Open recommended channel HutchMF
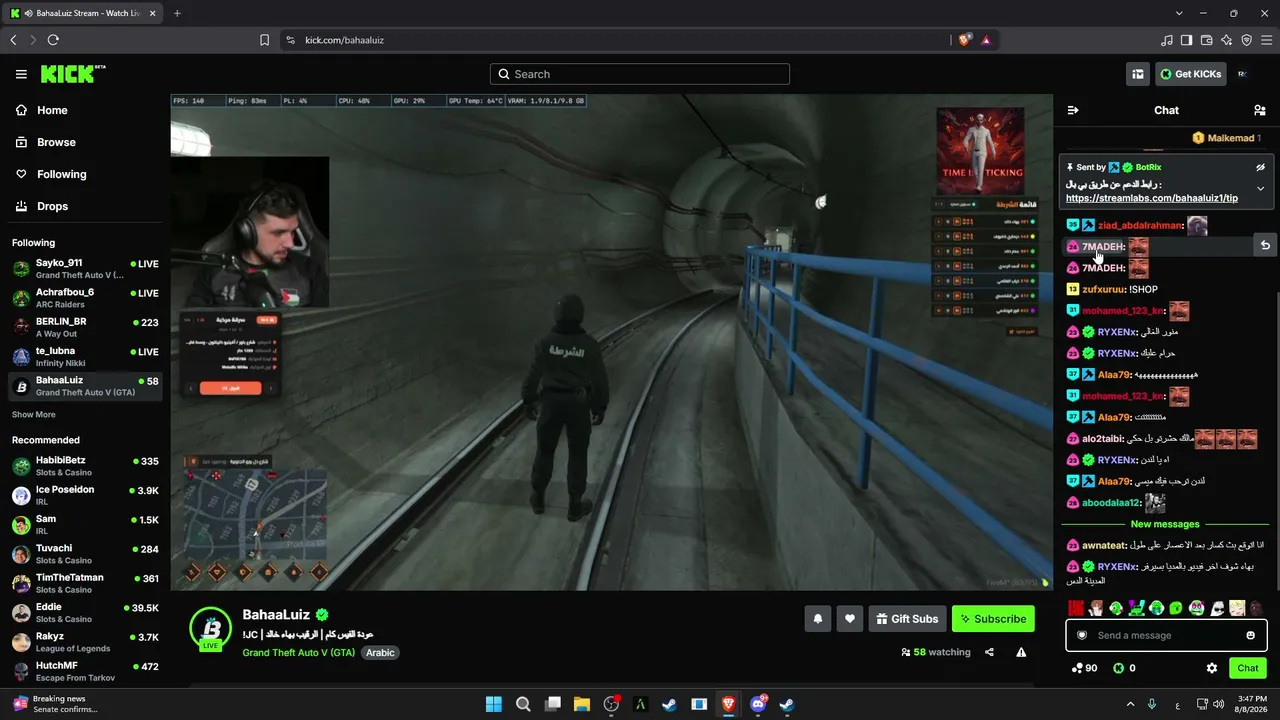The image size is (1280, 720). click(85, 671)
